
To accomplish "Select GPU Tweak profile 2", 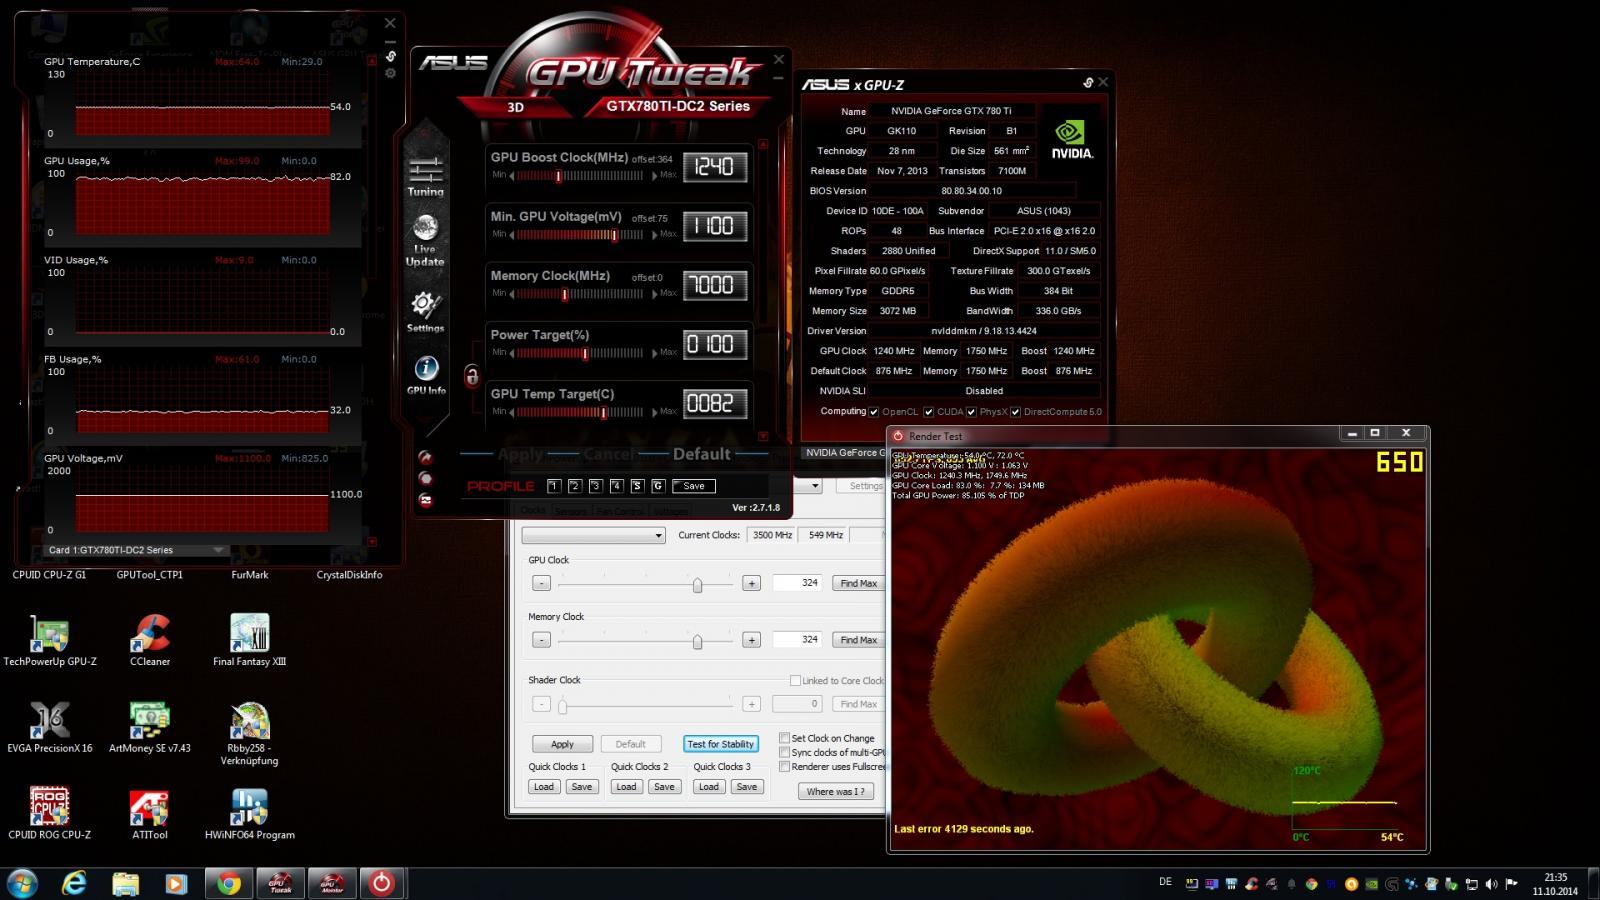I will point(575,486).
